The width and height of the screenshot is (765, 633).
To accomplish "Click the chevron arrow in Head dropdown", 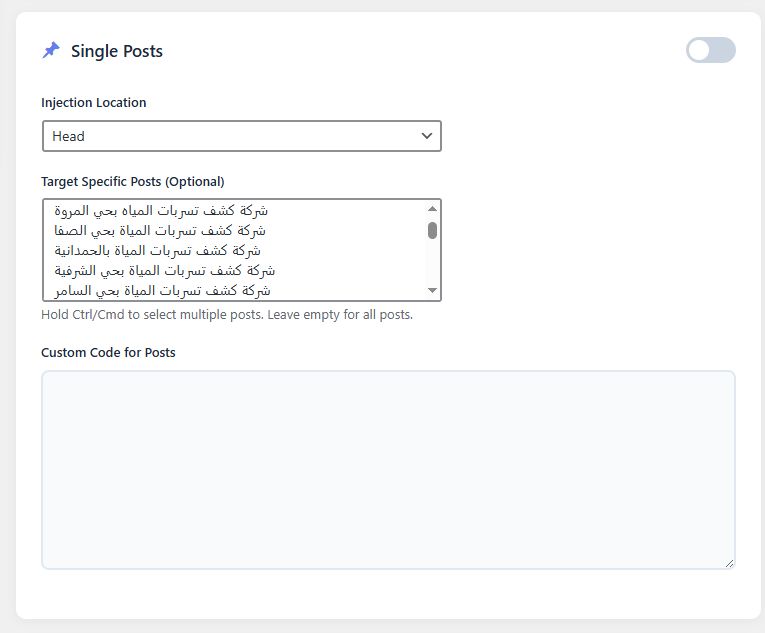I will click(427, 136).
